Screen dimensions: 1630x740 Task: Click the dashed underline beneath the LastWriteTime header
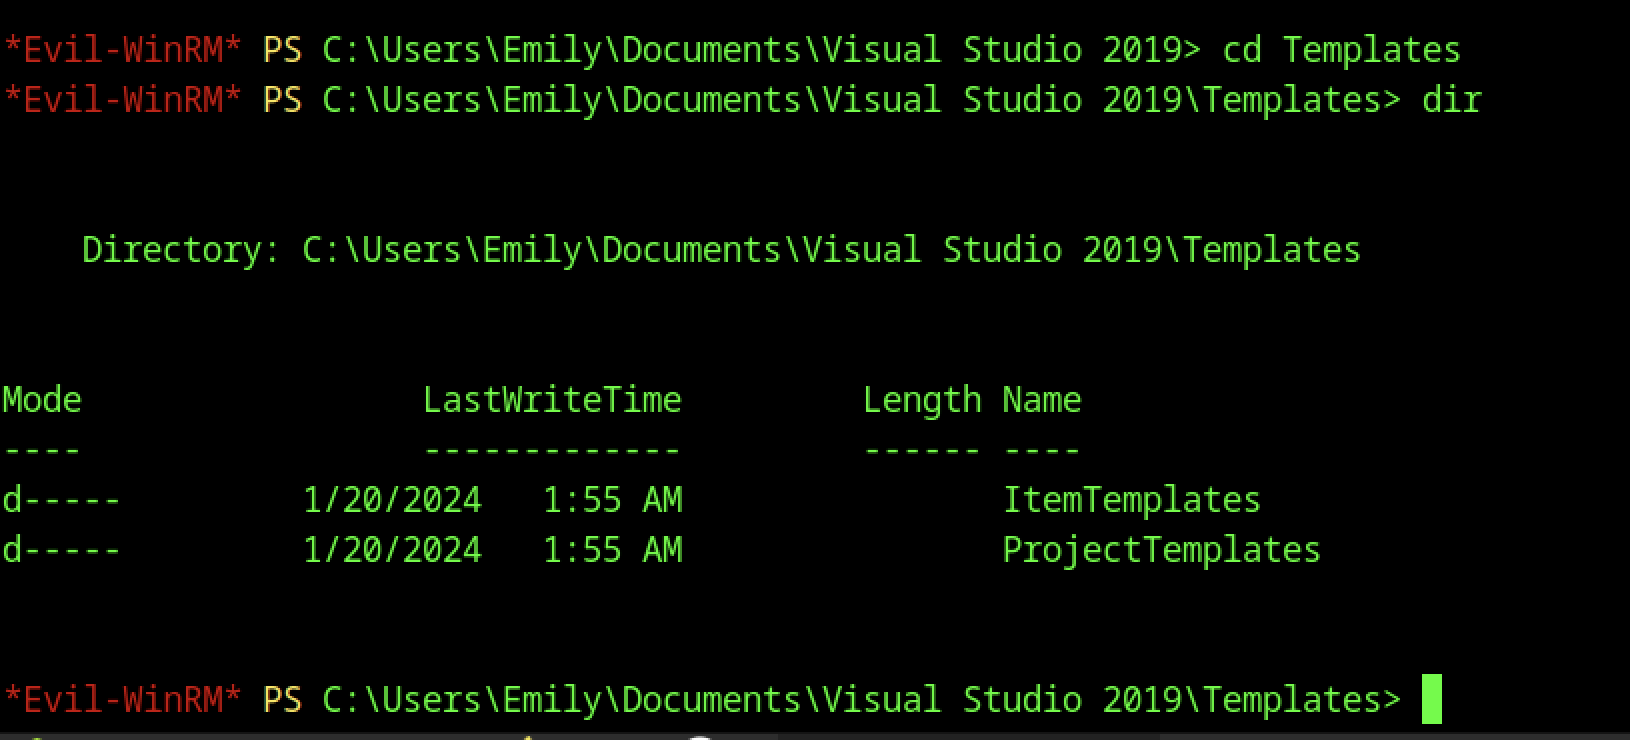(552, 450)
